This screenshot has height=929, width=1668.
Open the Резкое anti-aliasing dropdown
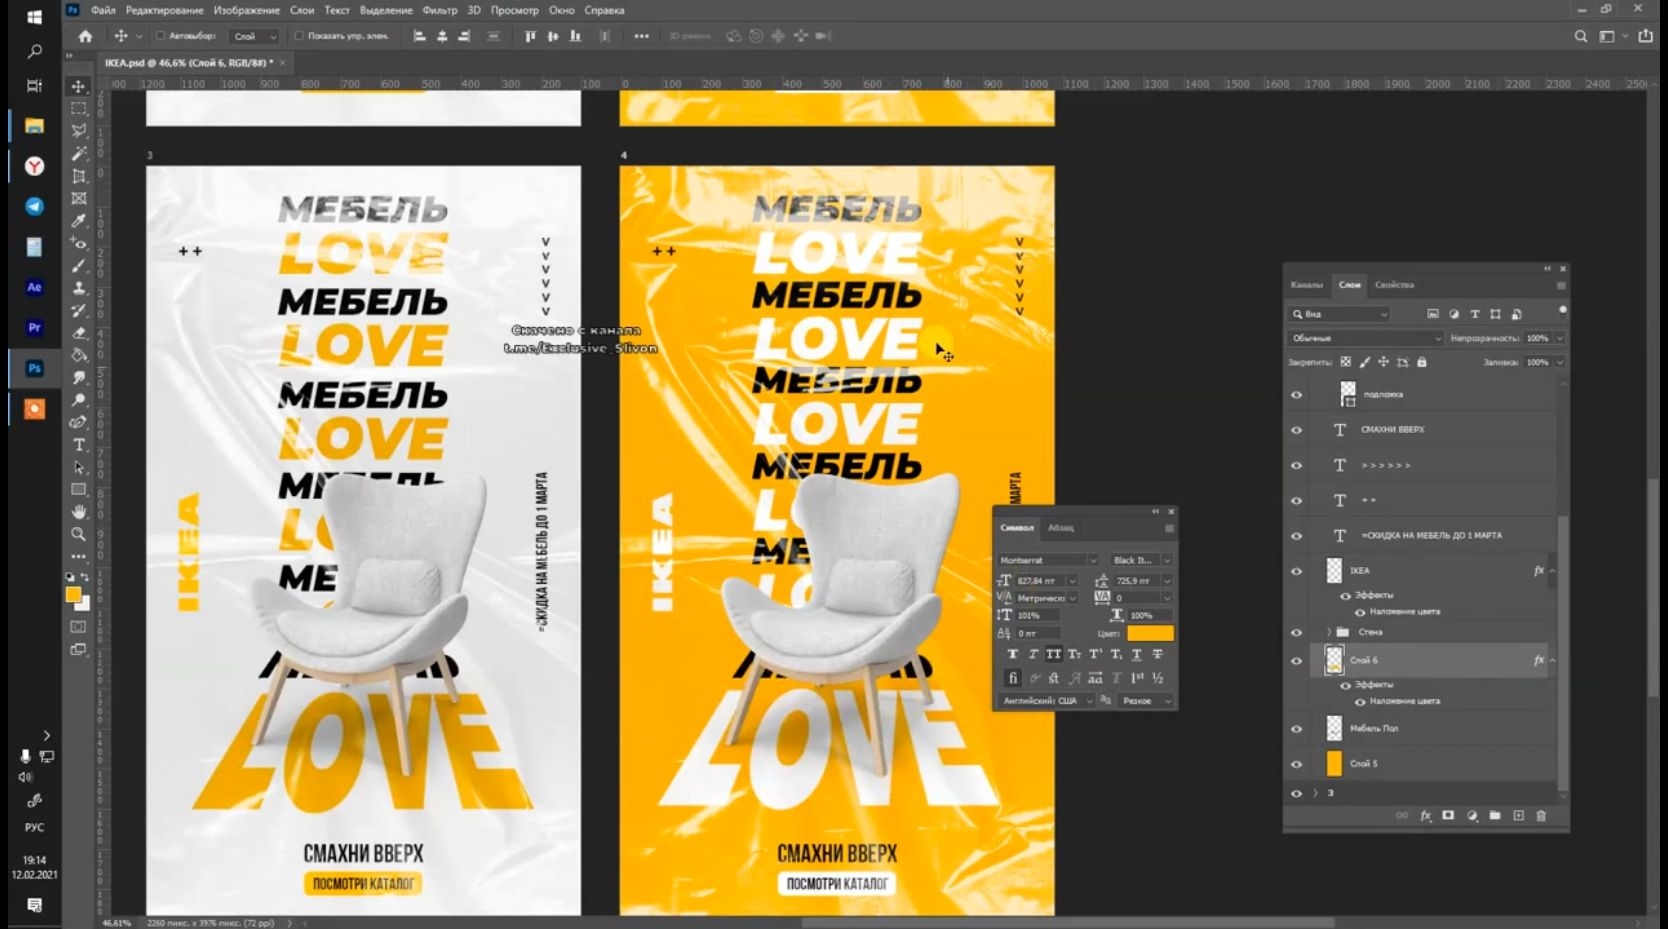click(1146, 701)
